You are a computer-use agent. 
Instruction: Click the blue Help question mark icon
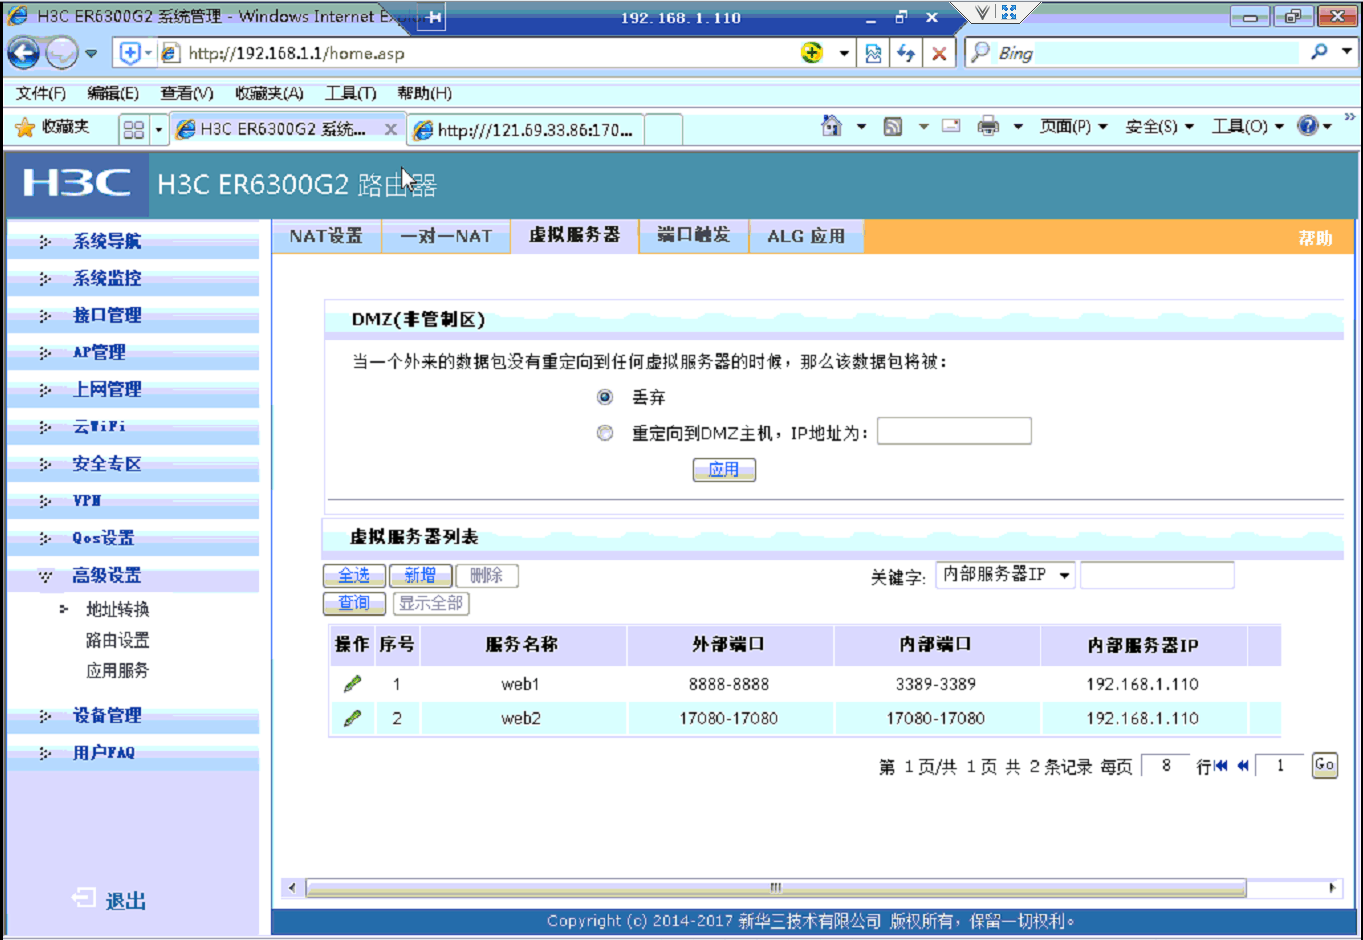point(1308,126)
